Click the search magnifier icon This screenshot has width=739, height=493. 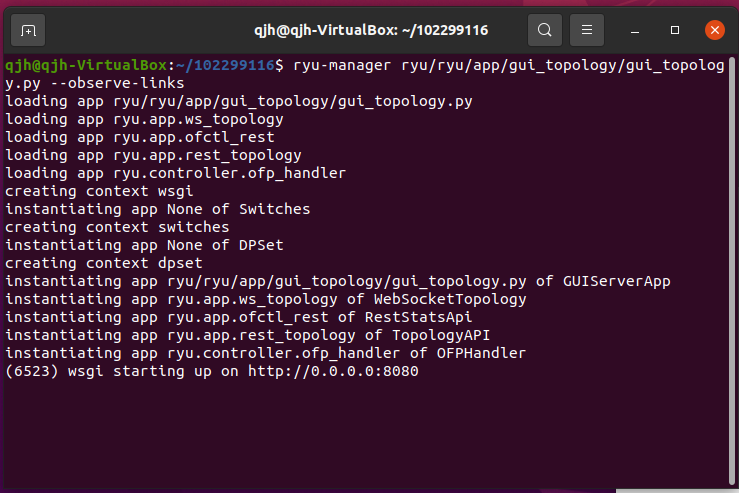point(544,30)
